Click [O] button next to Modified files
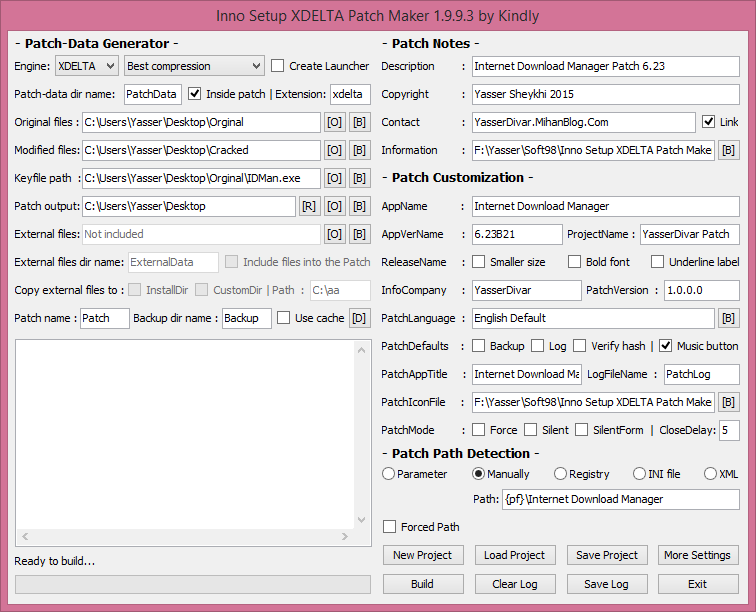756x612 pixels. (335, 150)
